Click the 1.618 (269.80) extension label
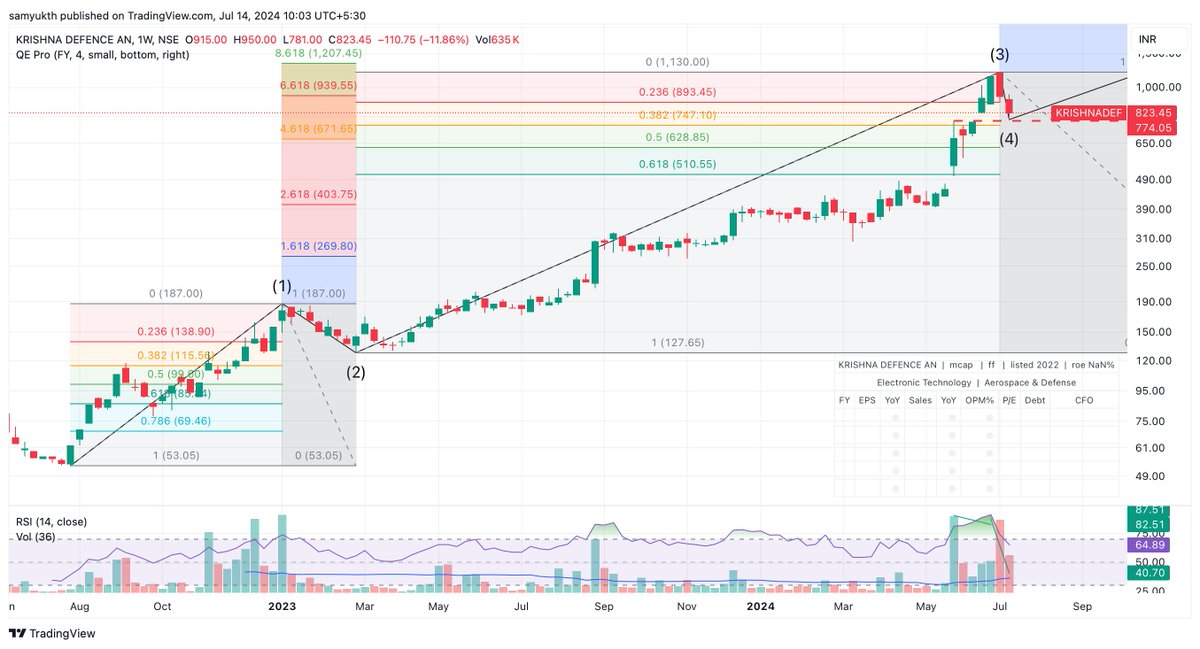The height and width of the screenshot is (649, 1200). tap(319, 245)
